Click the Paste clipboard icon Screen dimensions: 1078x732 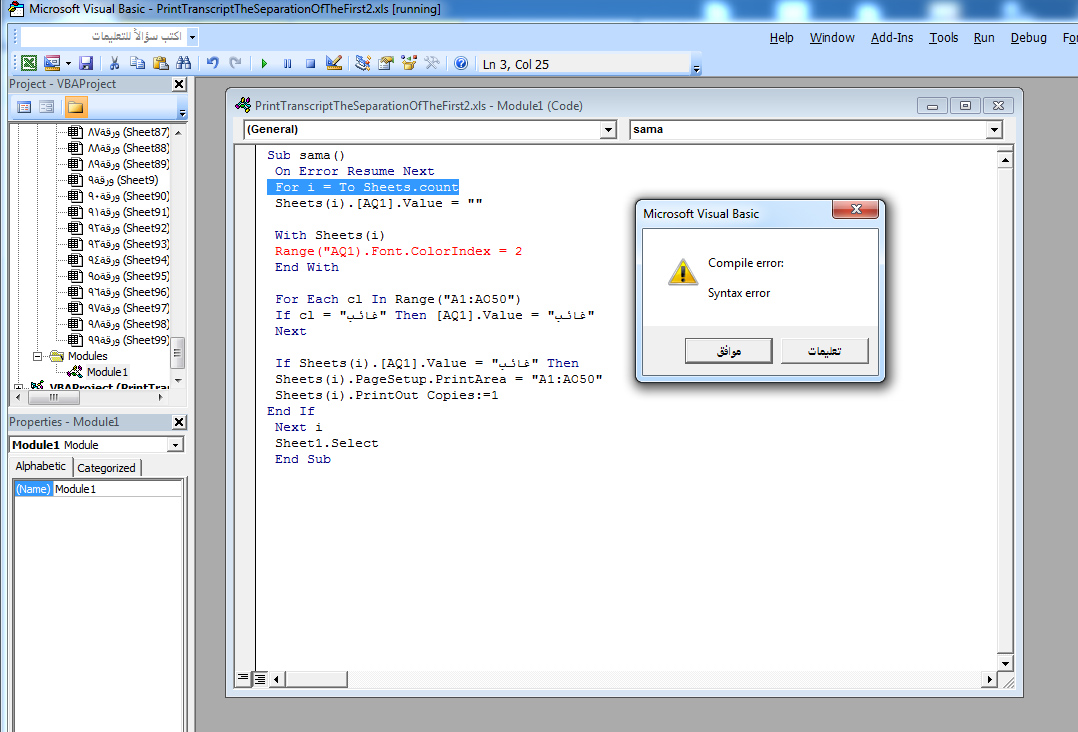click(161, 63)
